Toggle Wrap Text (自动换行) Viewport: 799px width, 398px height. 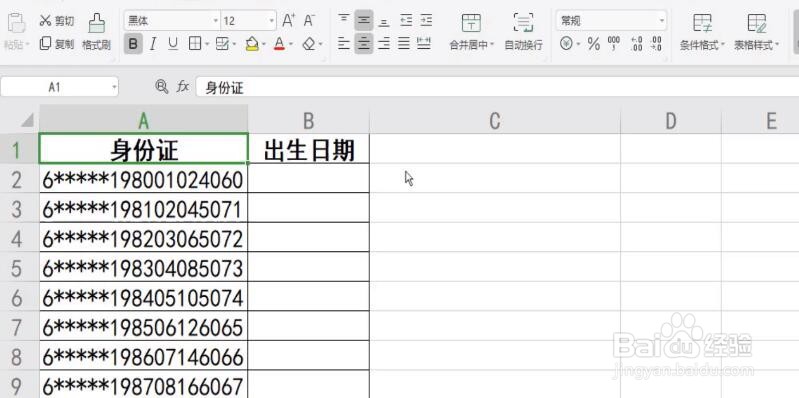click(523, 32)
